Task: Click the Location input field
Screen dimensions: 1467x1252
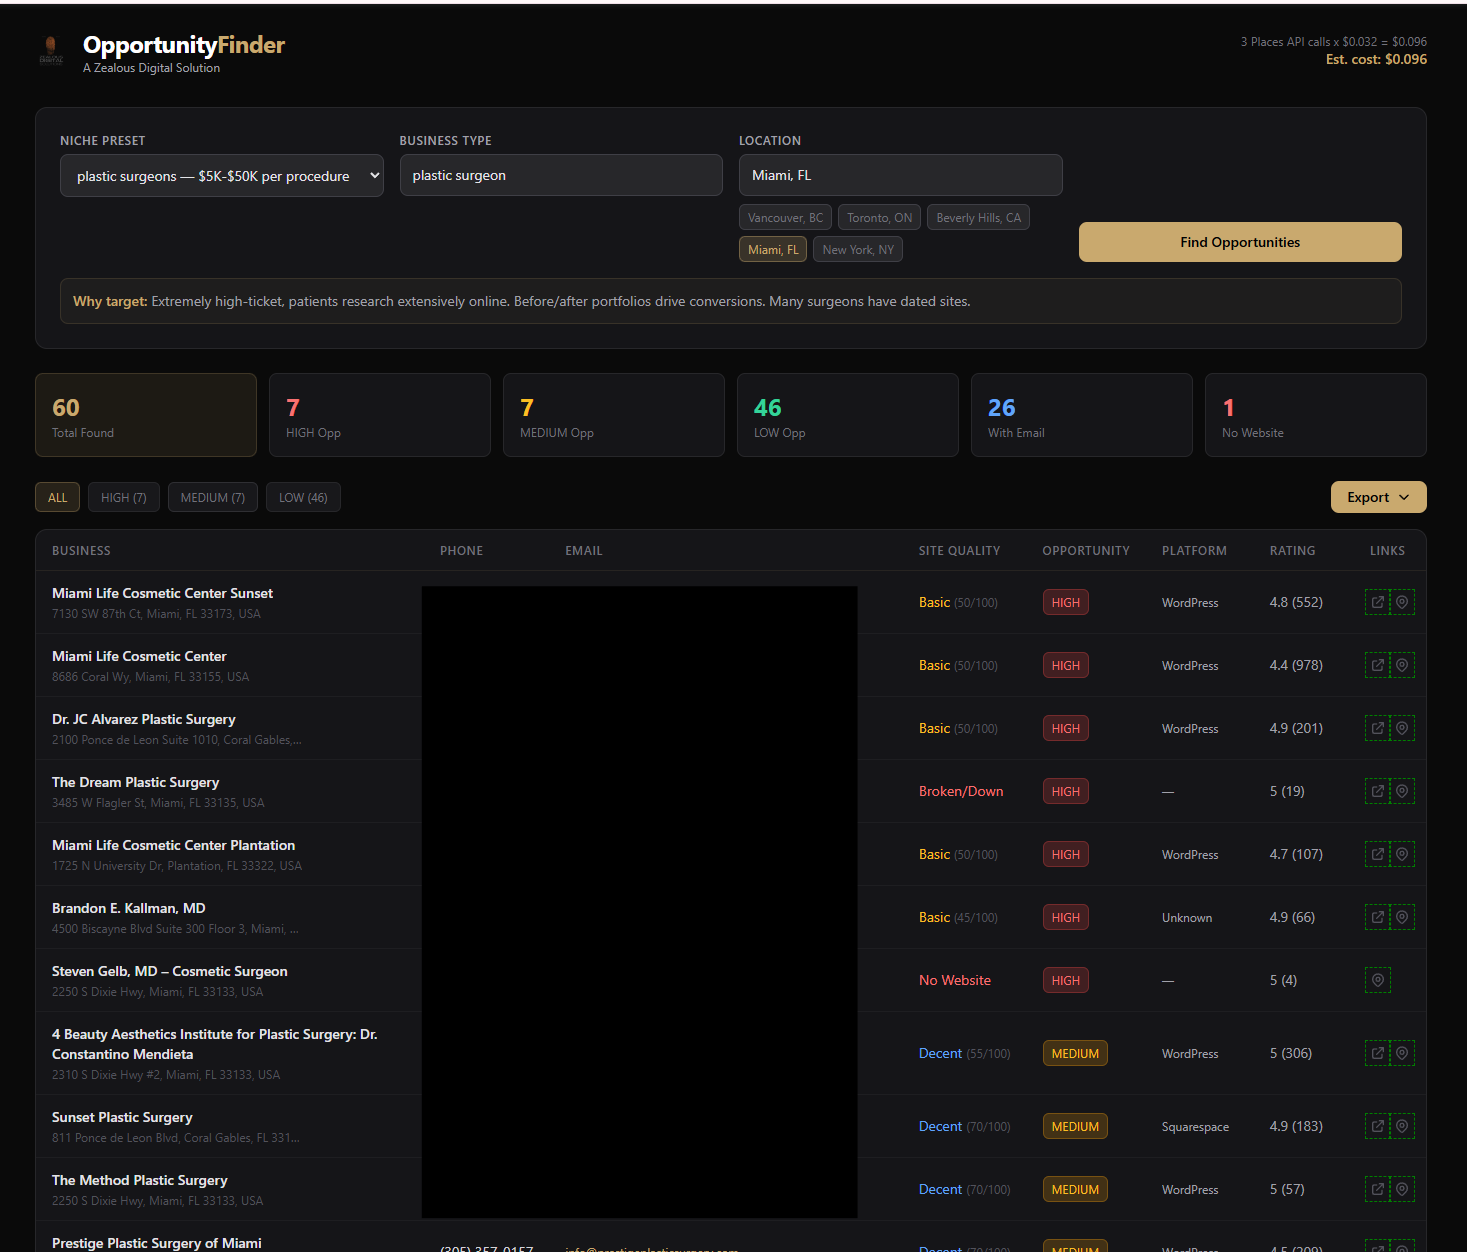Action: click(x=899, y=175)
